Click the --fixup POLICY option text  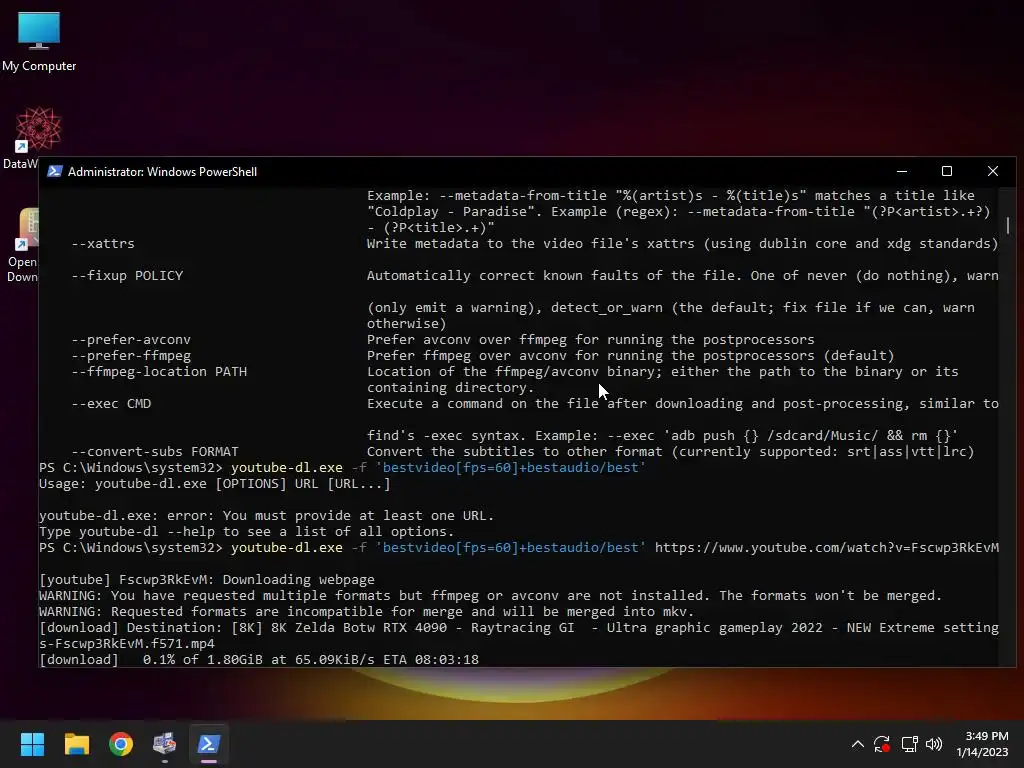[x=127, y=276]
